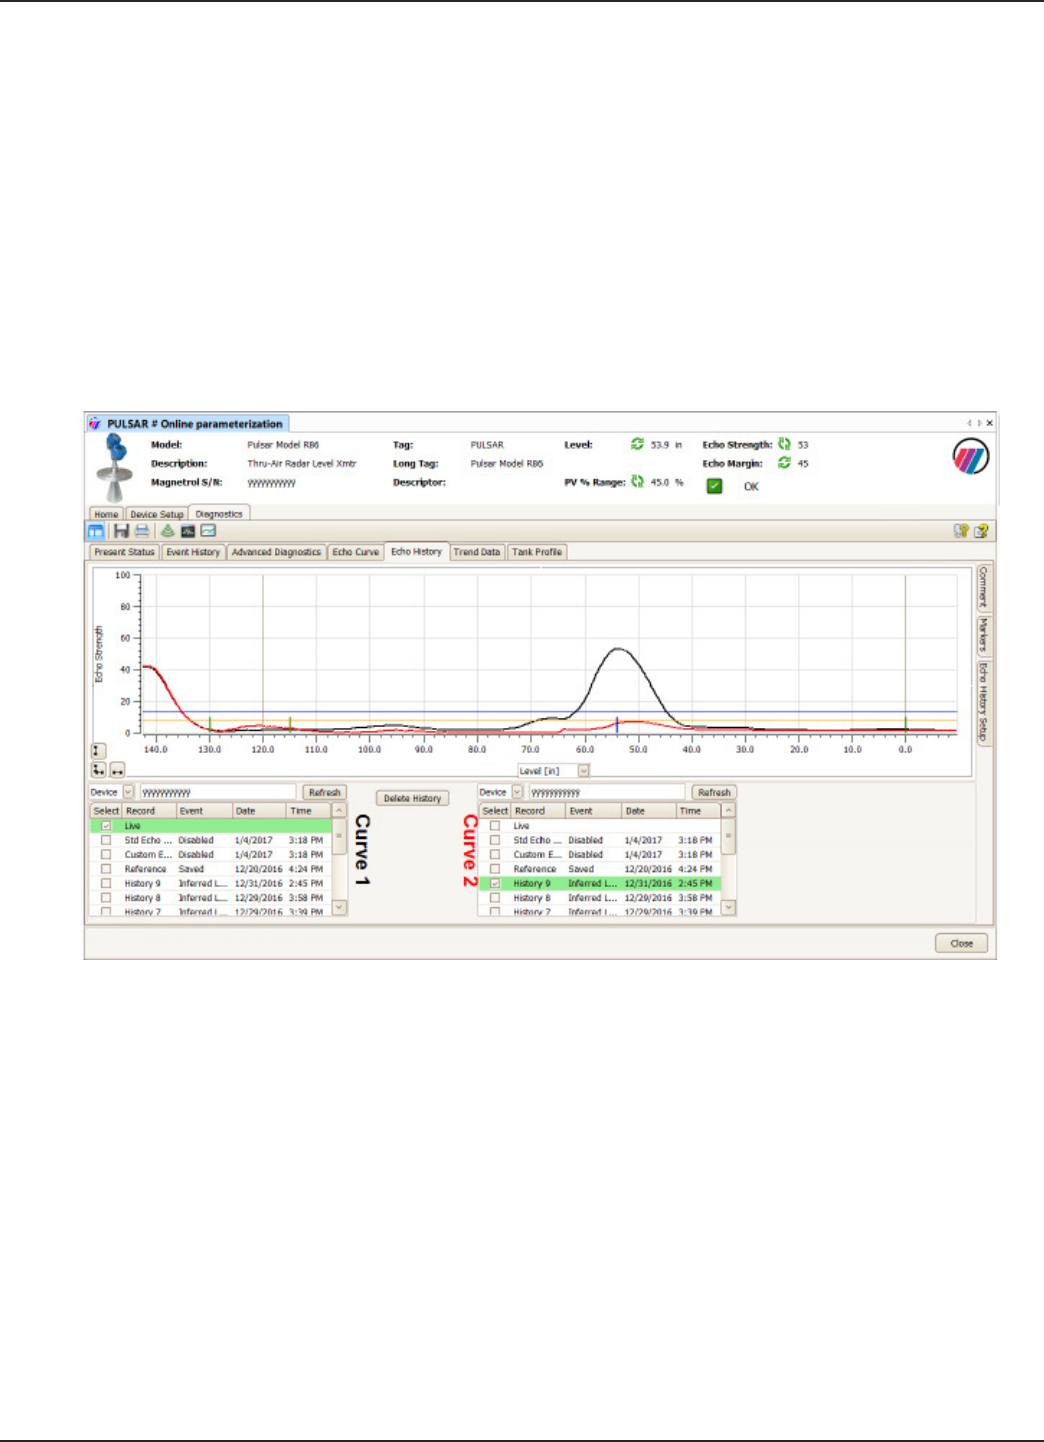Image resolution: width=1044 pixels, height=1442 pixels.
Task: Expand the Markers side panel
Action: [x=983, y=635]
